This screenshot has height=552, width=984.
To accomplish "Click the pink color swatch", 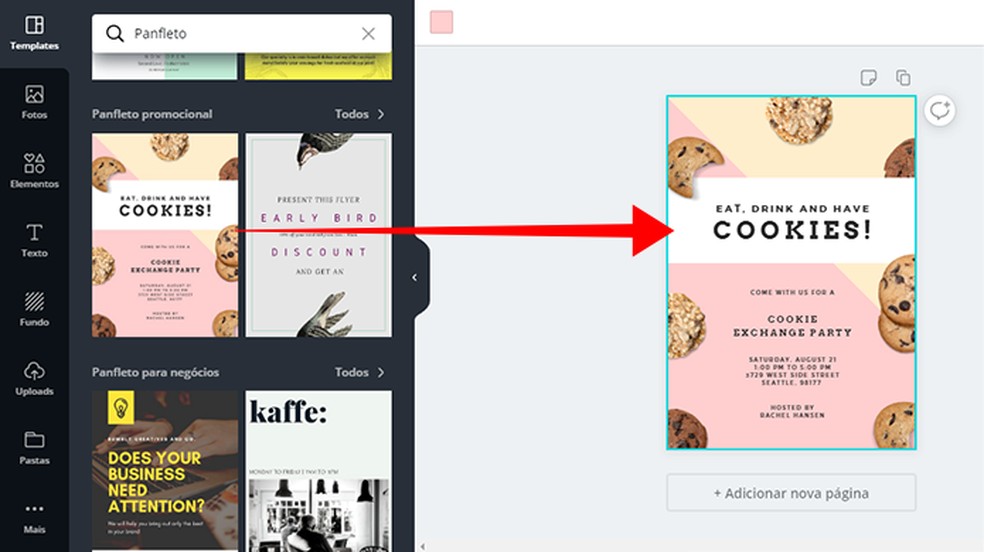I will 441,22.
